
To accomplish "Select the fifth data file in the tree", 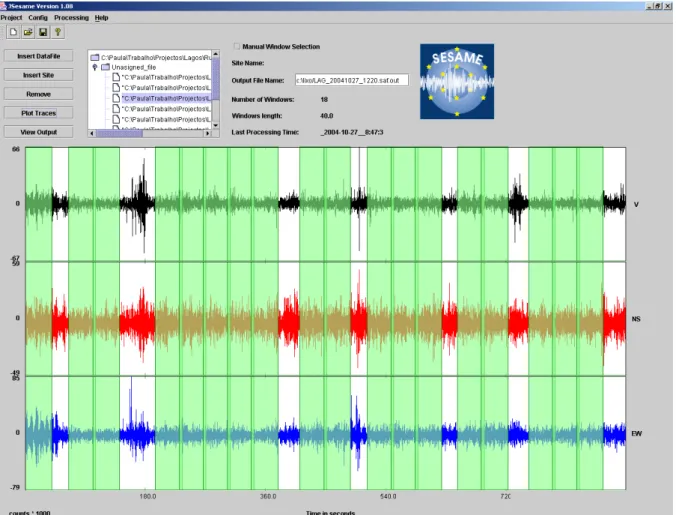I will tap(161, 119).
